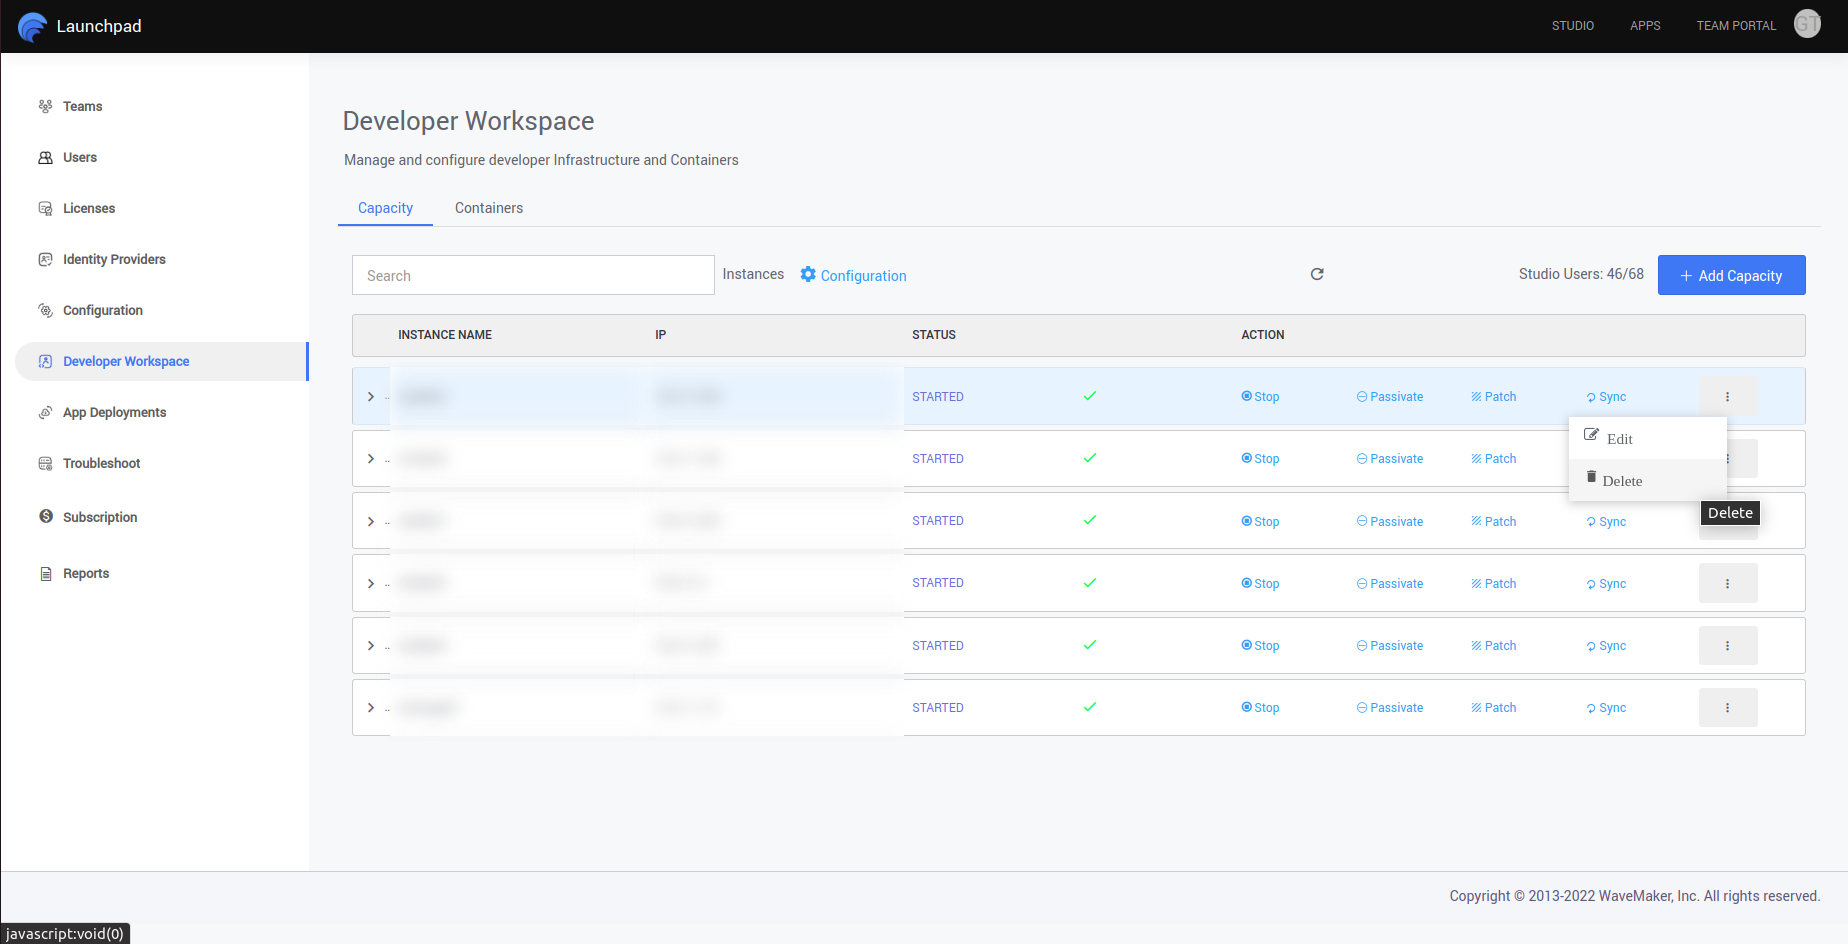1848x944 pixels.
Task: Sync the last instance in list
Action: [1606, 708]
